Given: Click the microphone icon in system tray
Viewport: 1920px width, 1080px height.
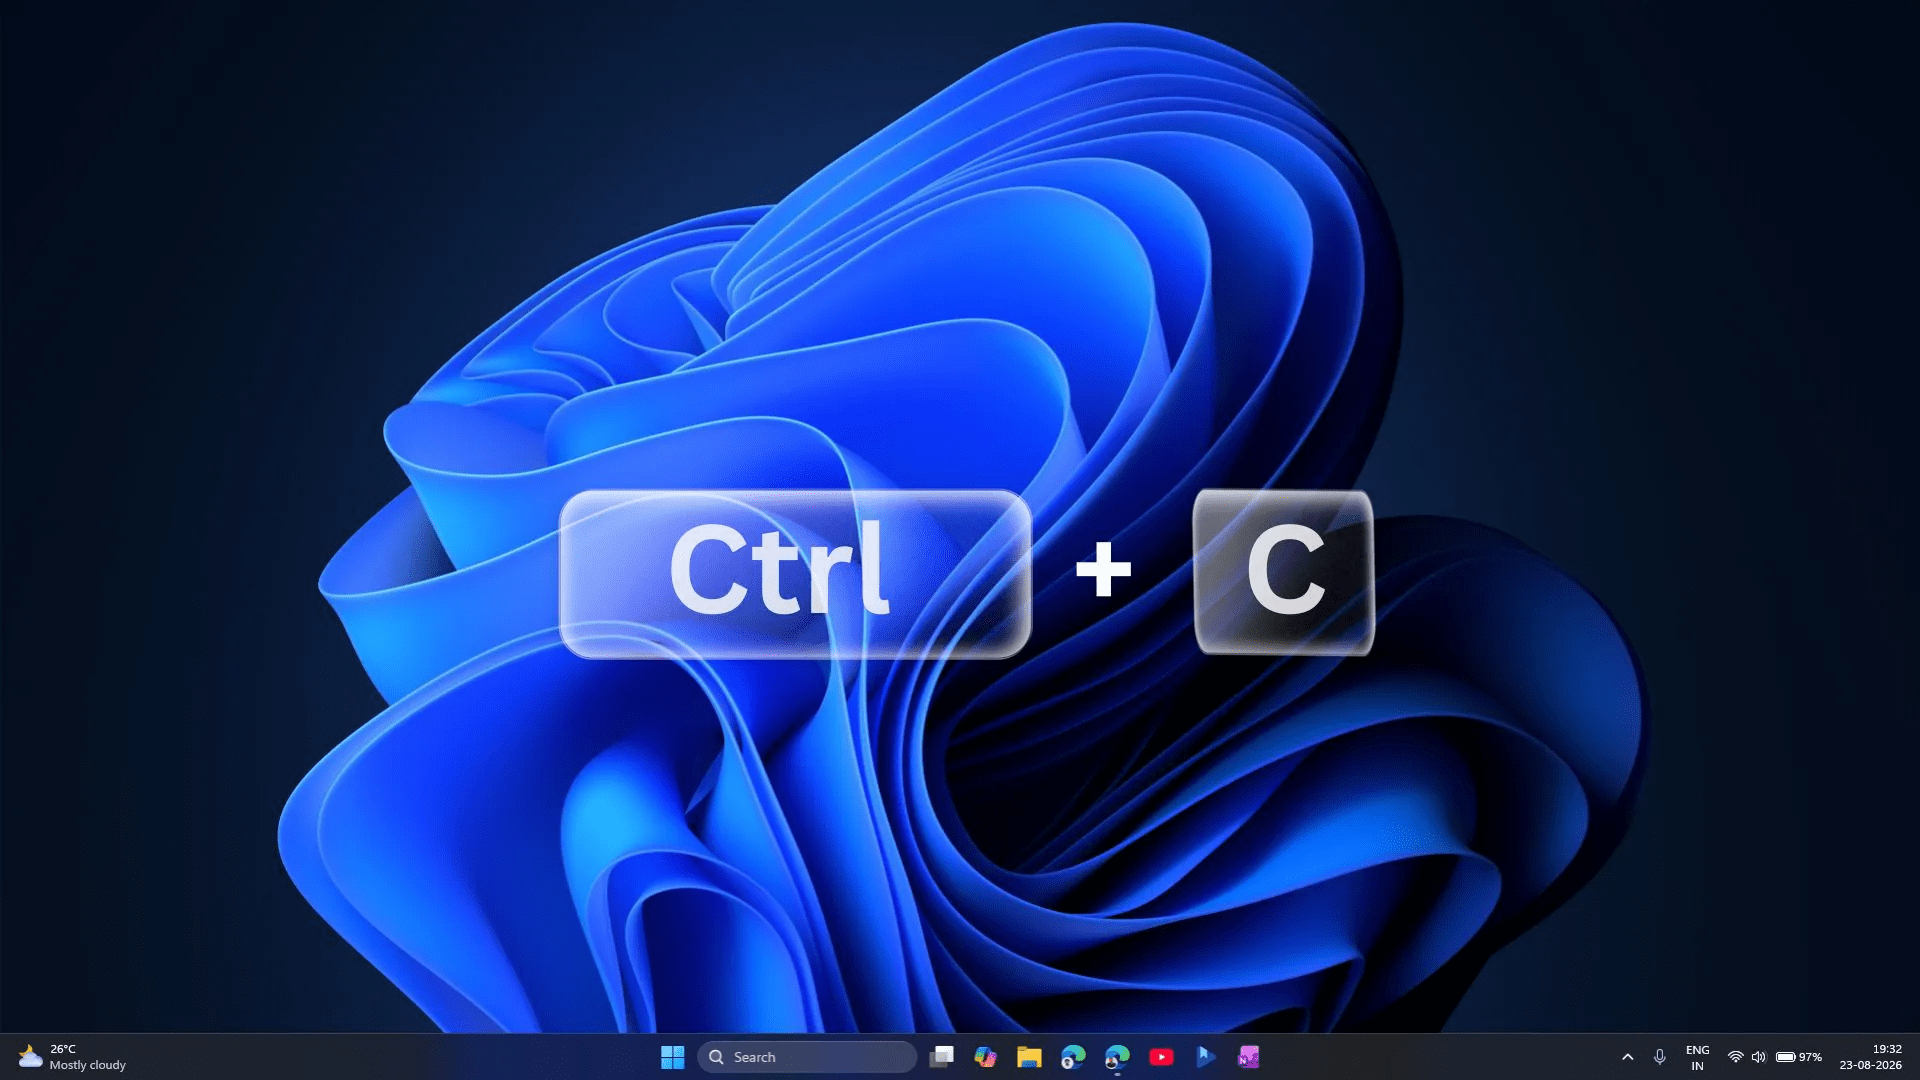Looking at the screenshot, I should click(1659, 1057).
